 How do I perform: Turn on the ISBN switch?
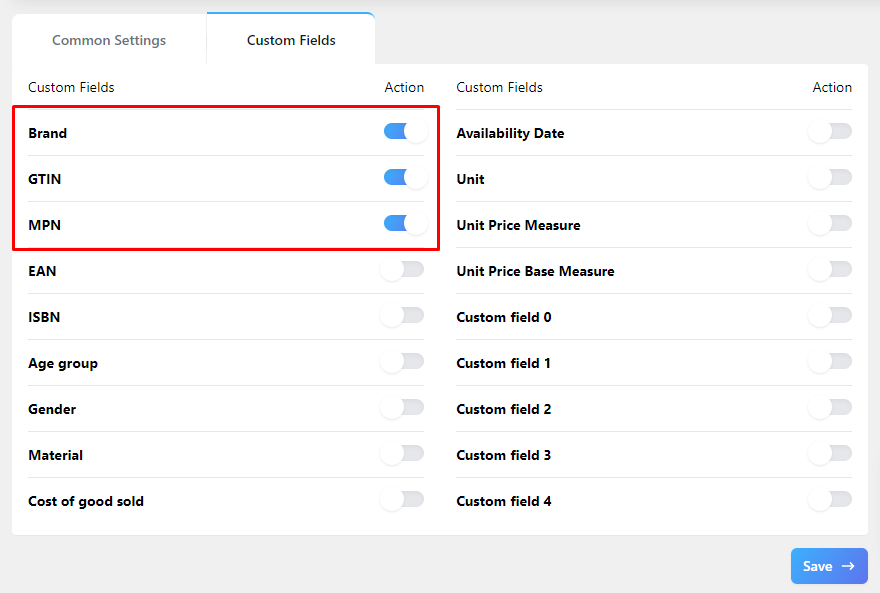pos(402,315)
